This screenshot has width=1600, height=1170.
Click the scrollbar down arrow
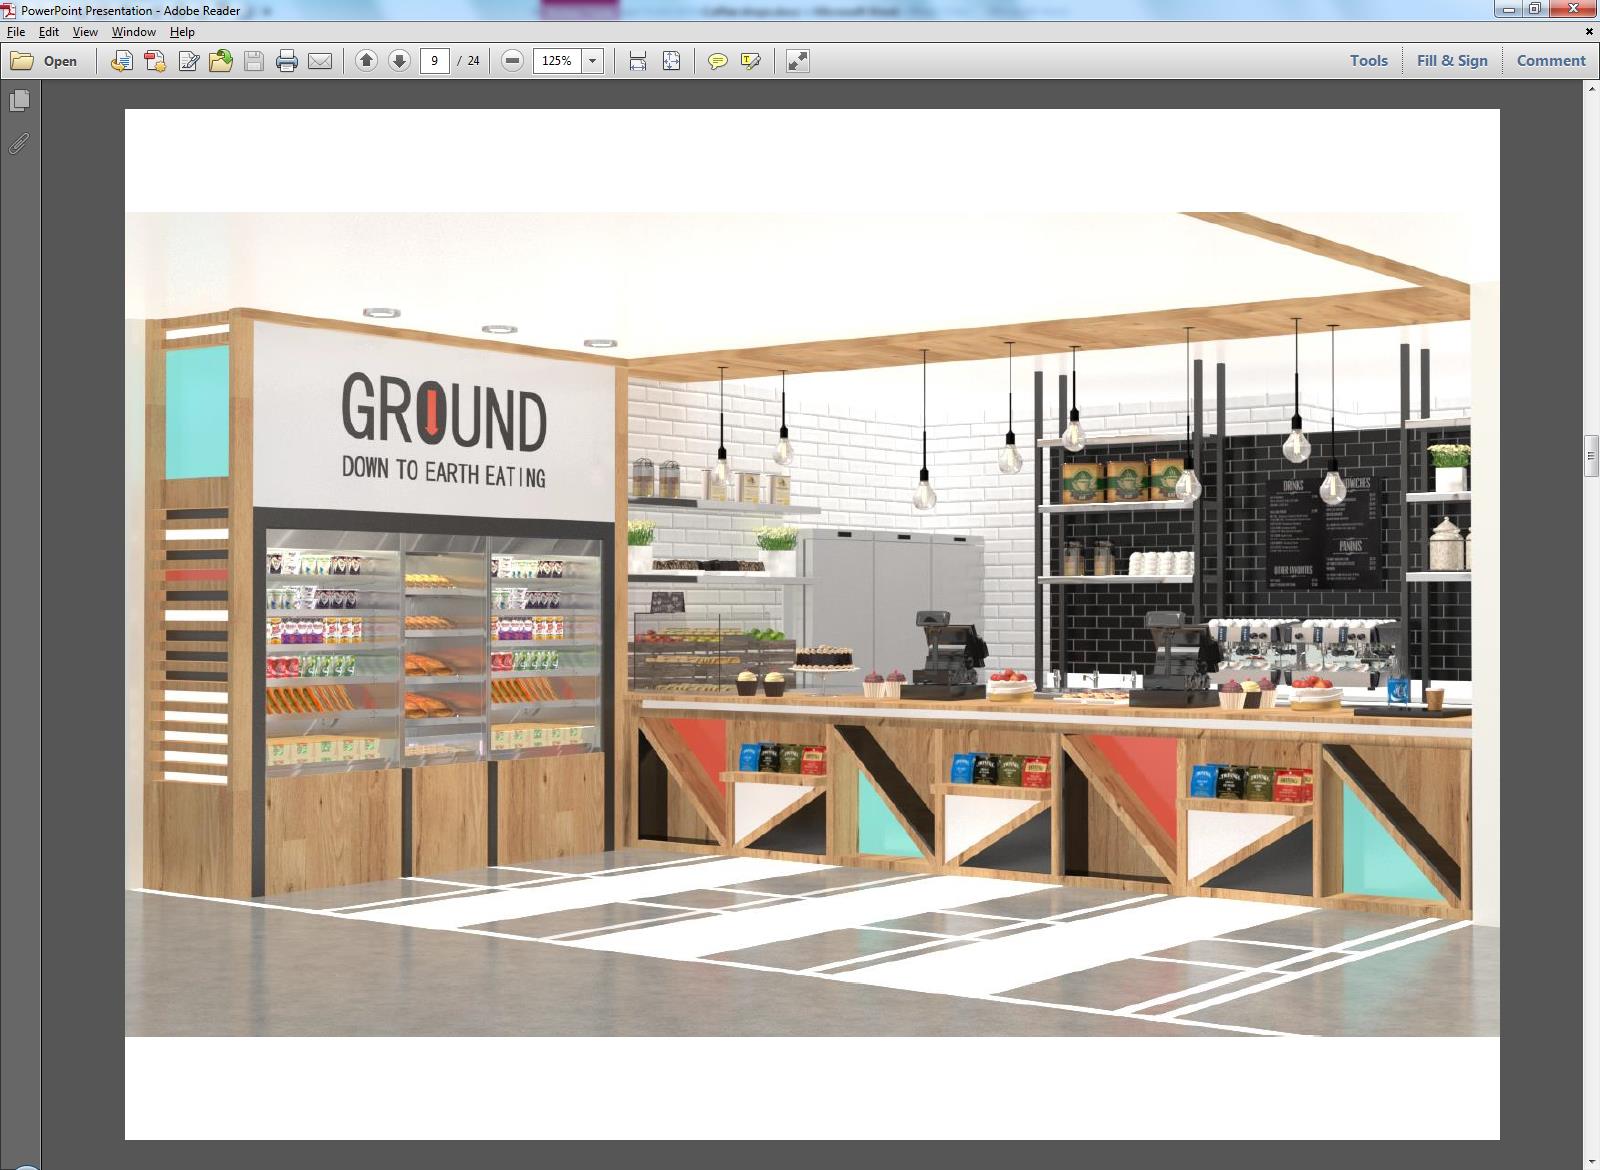click(1591, 1162)
